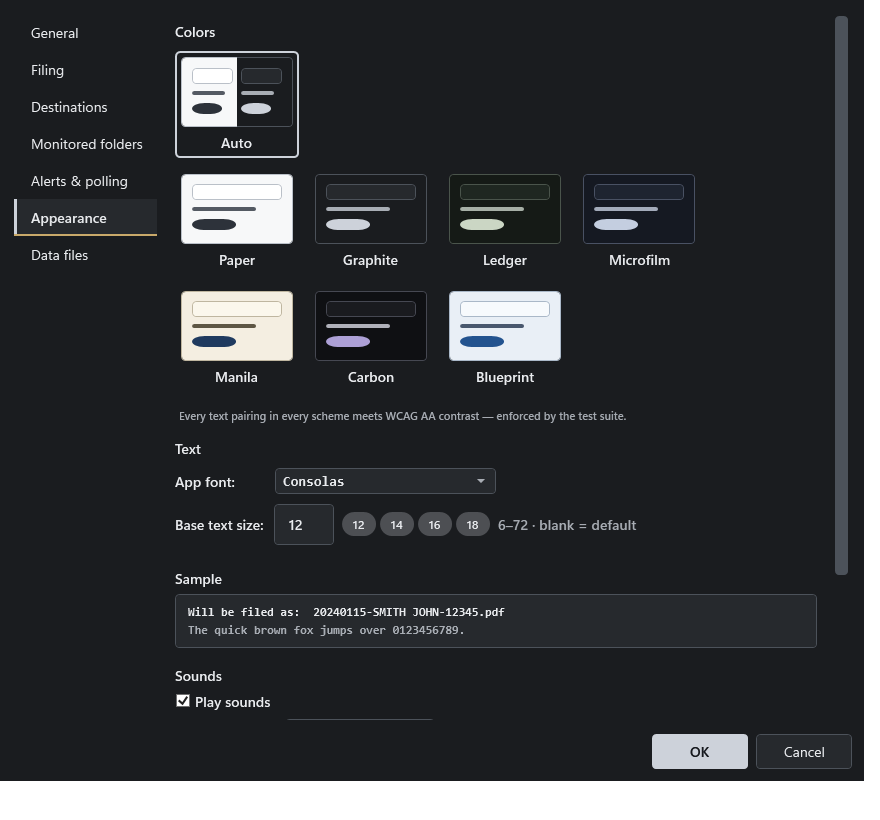The width and height of the screenshot is (880, 820).
Task: Set text size to 18 preset
Action: tap(473, 525)
